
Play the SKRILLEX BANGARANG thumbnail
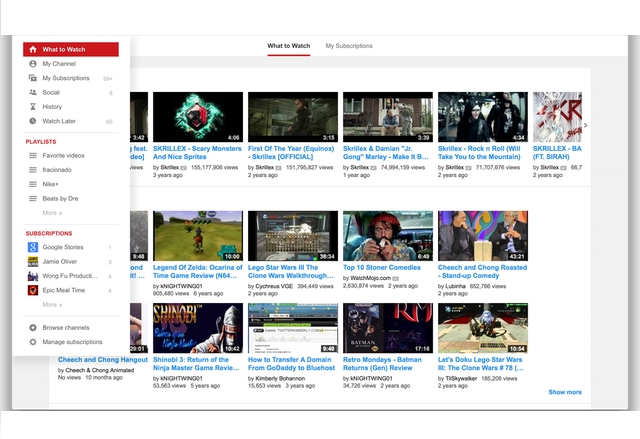557,117
